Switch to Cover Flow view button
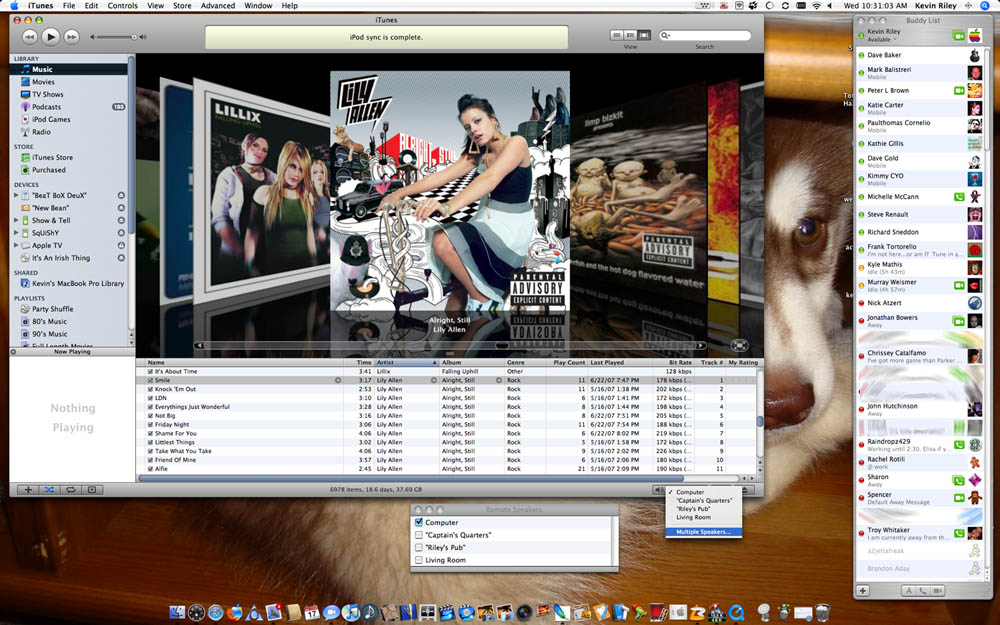 point(643,35)
